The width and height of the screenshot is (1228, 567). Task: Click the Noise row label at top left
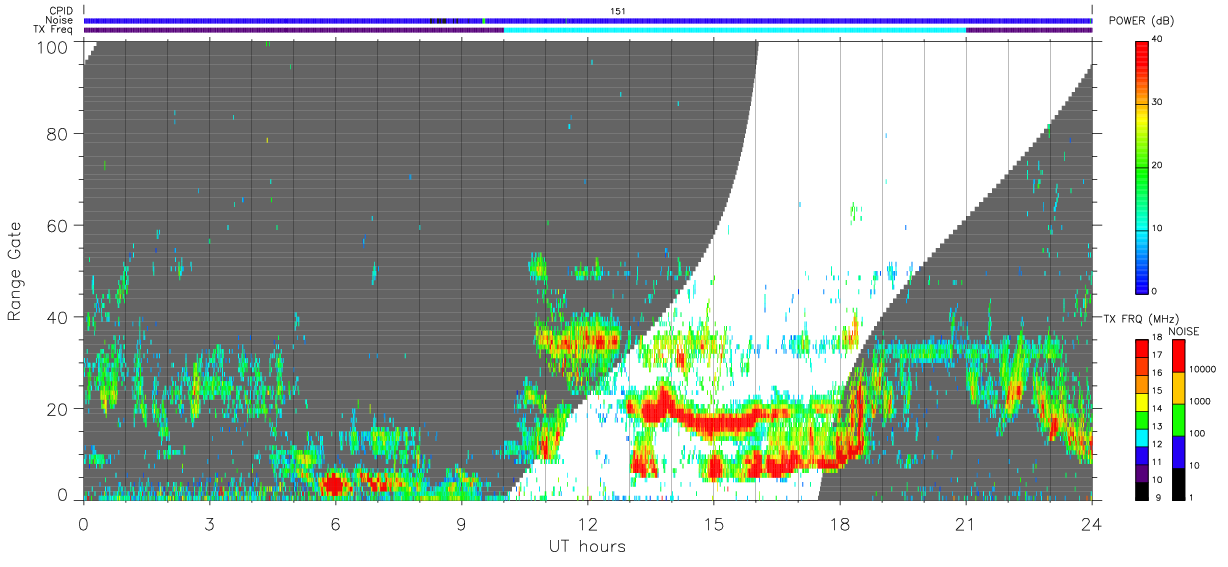pos(59,20)
